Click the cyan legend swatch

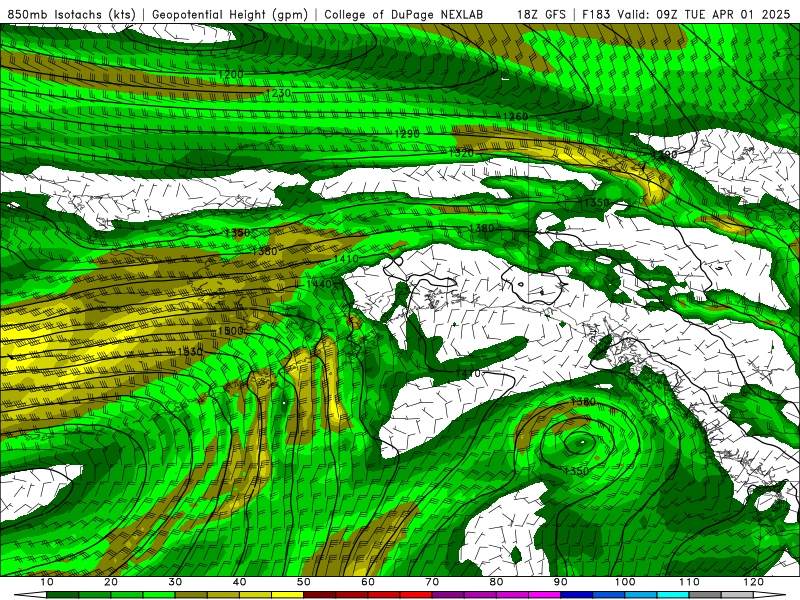[x=673, y=595]
